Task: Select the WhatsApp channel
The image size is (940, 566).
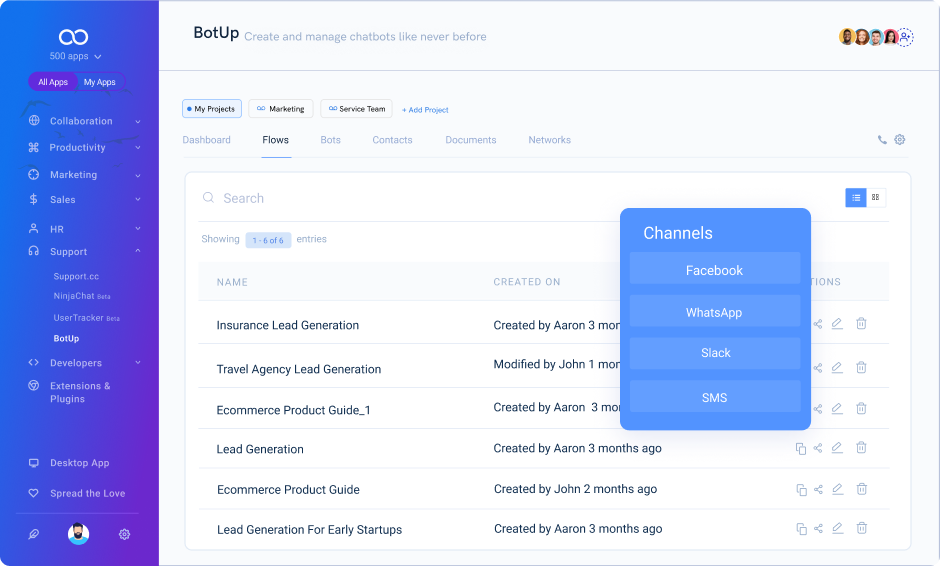Action: tap(714, 313)
